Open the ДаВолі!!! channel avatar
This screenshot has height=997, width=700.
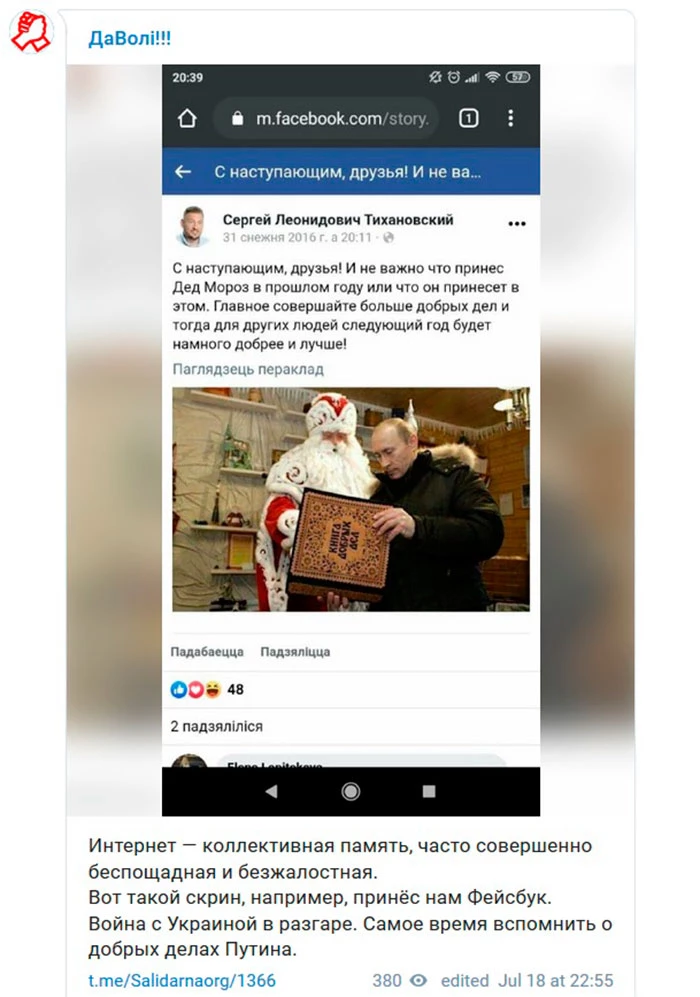tap(31, 31)
